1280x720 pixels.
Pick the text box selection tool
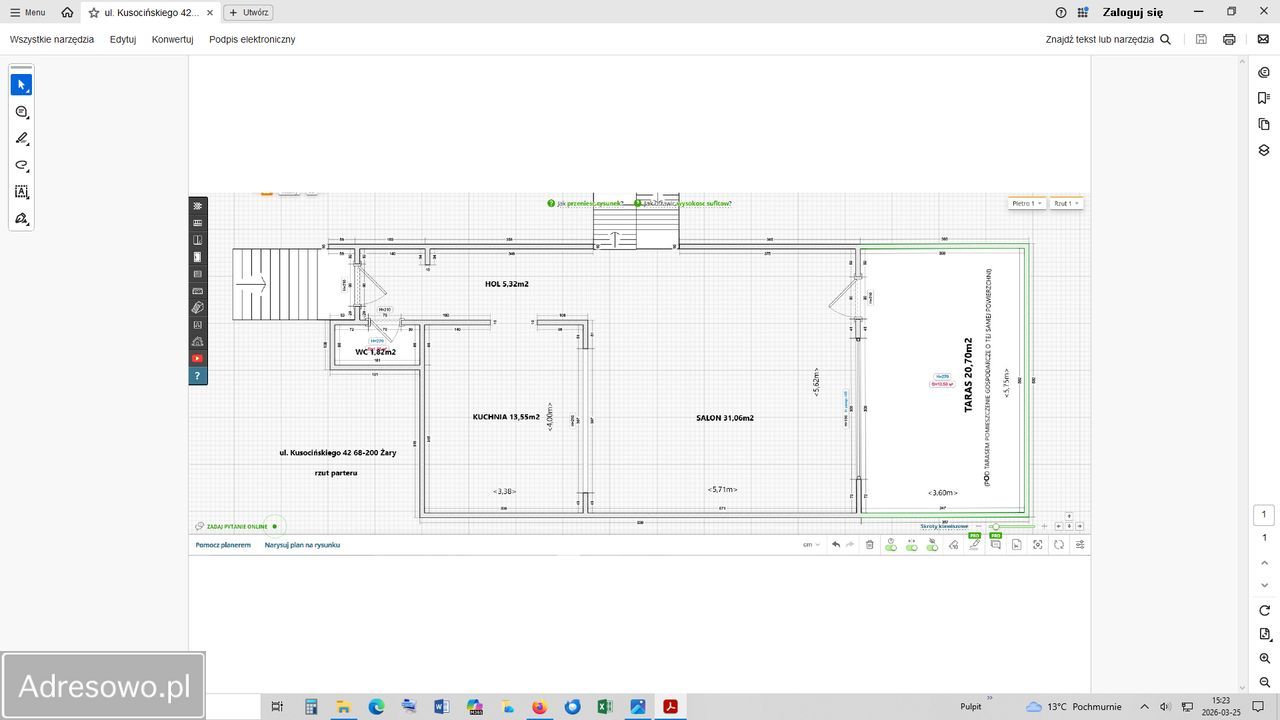pos(21,192)
